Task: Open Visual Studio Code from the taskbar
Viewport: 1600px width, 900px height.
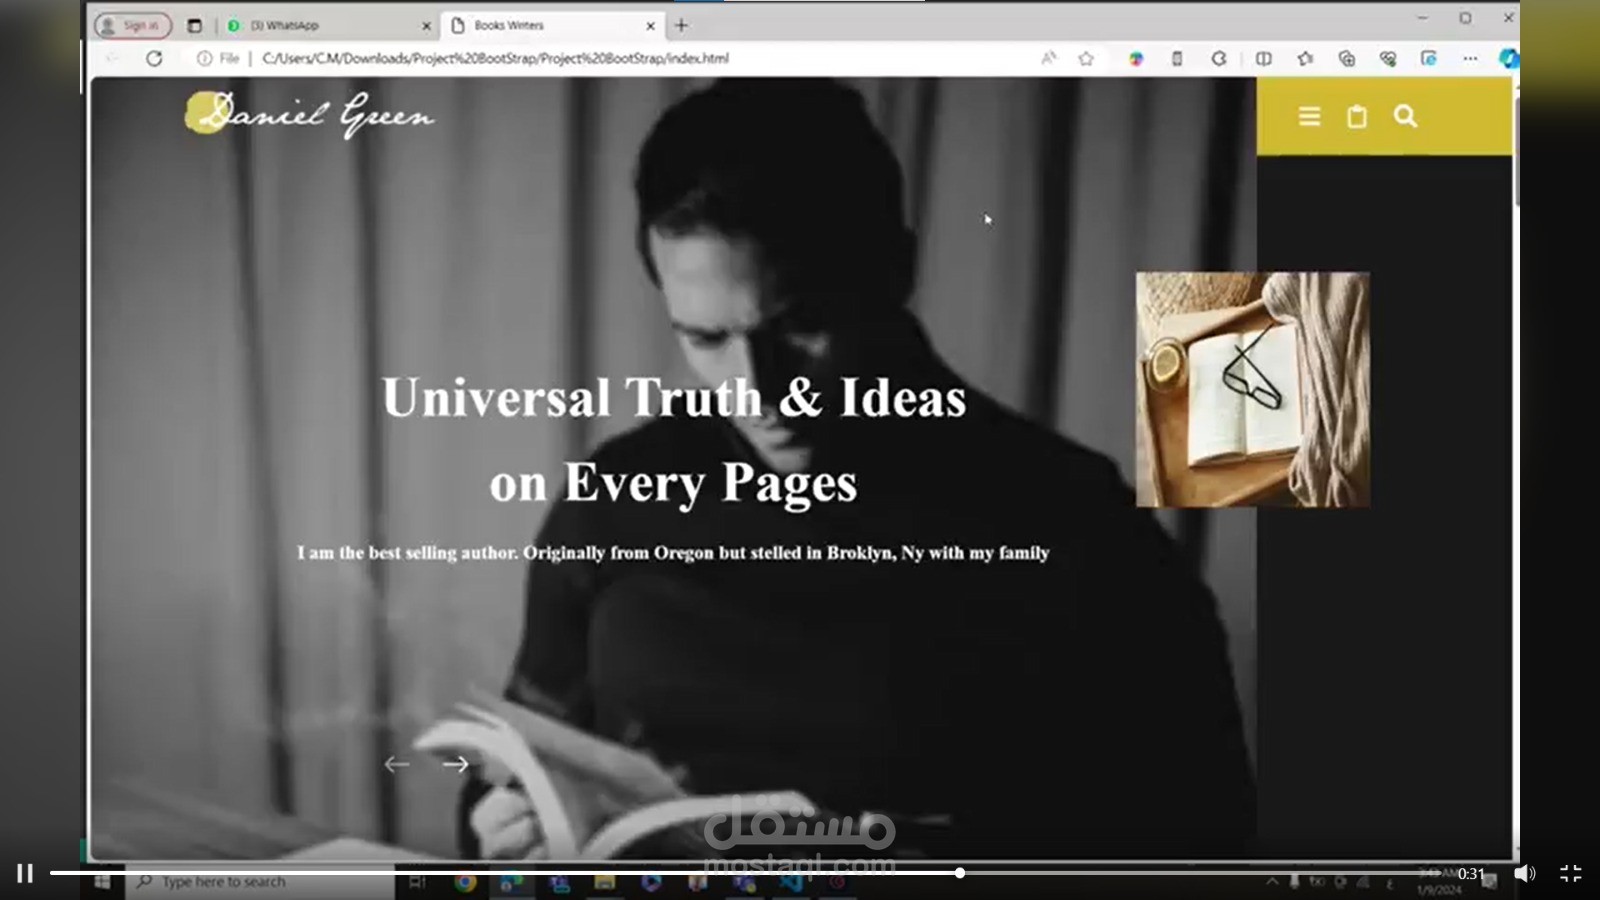Action: pyautogui.click(x=791, y=882)
